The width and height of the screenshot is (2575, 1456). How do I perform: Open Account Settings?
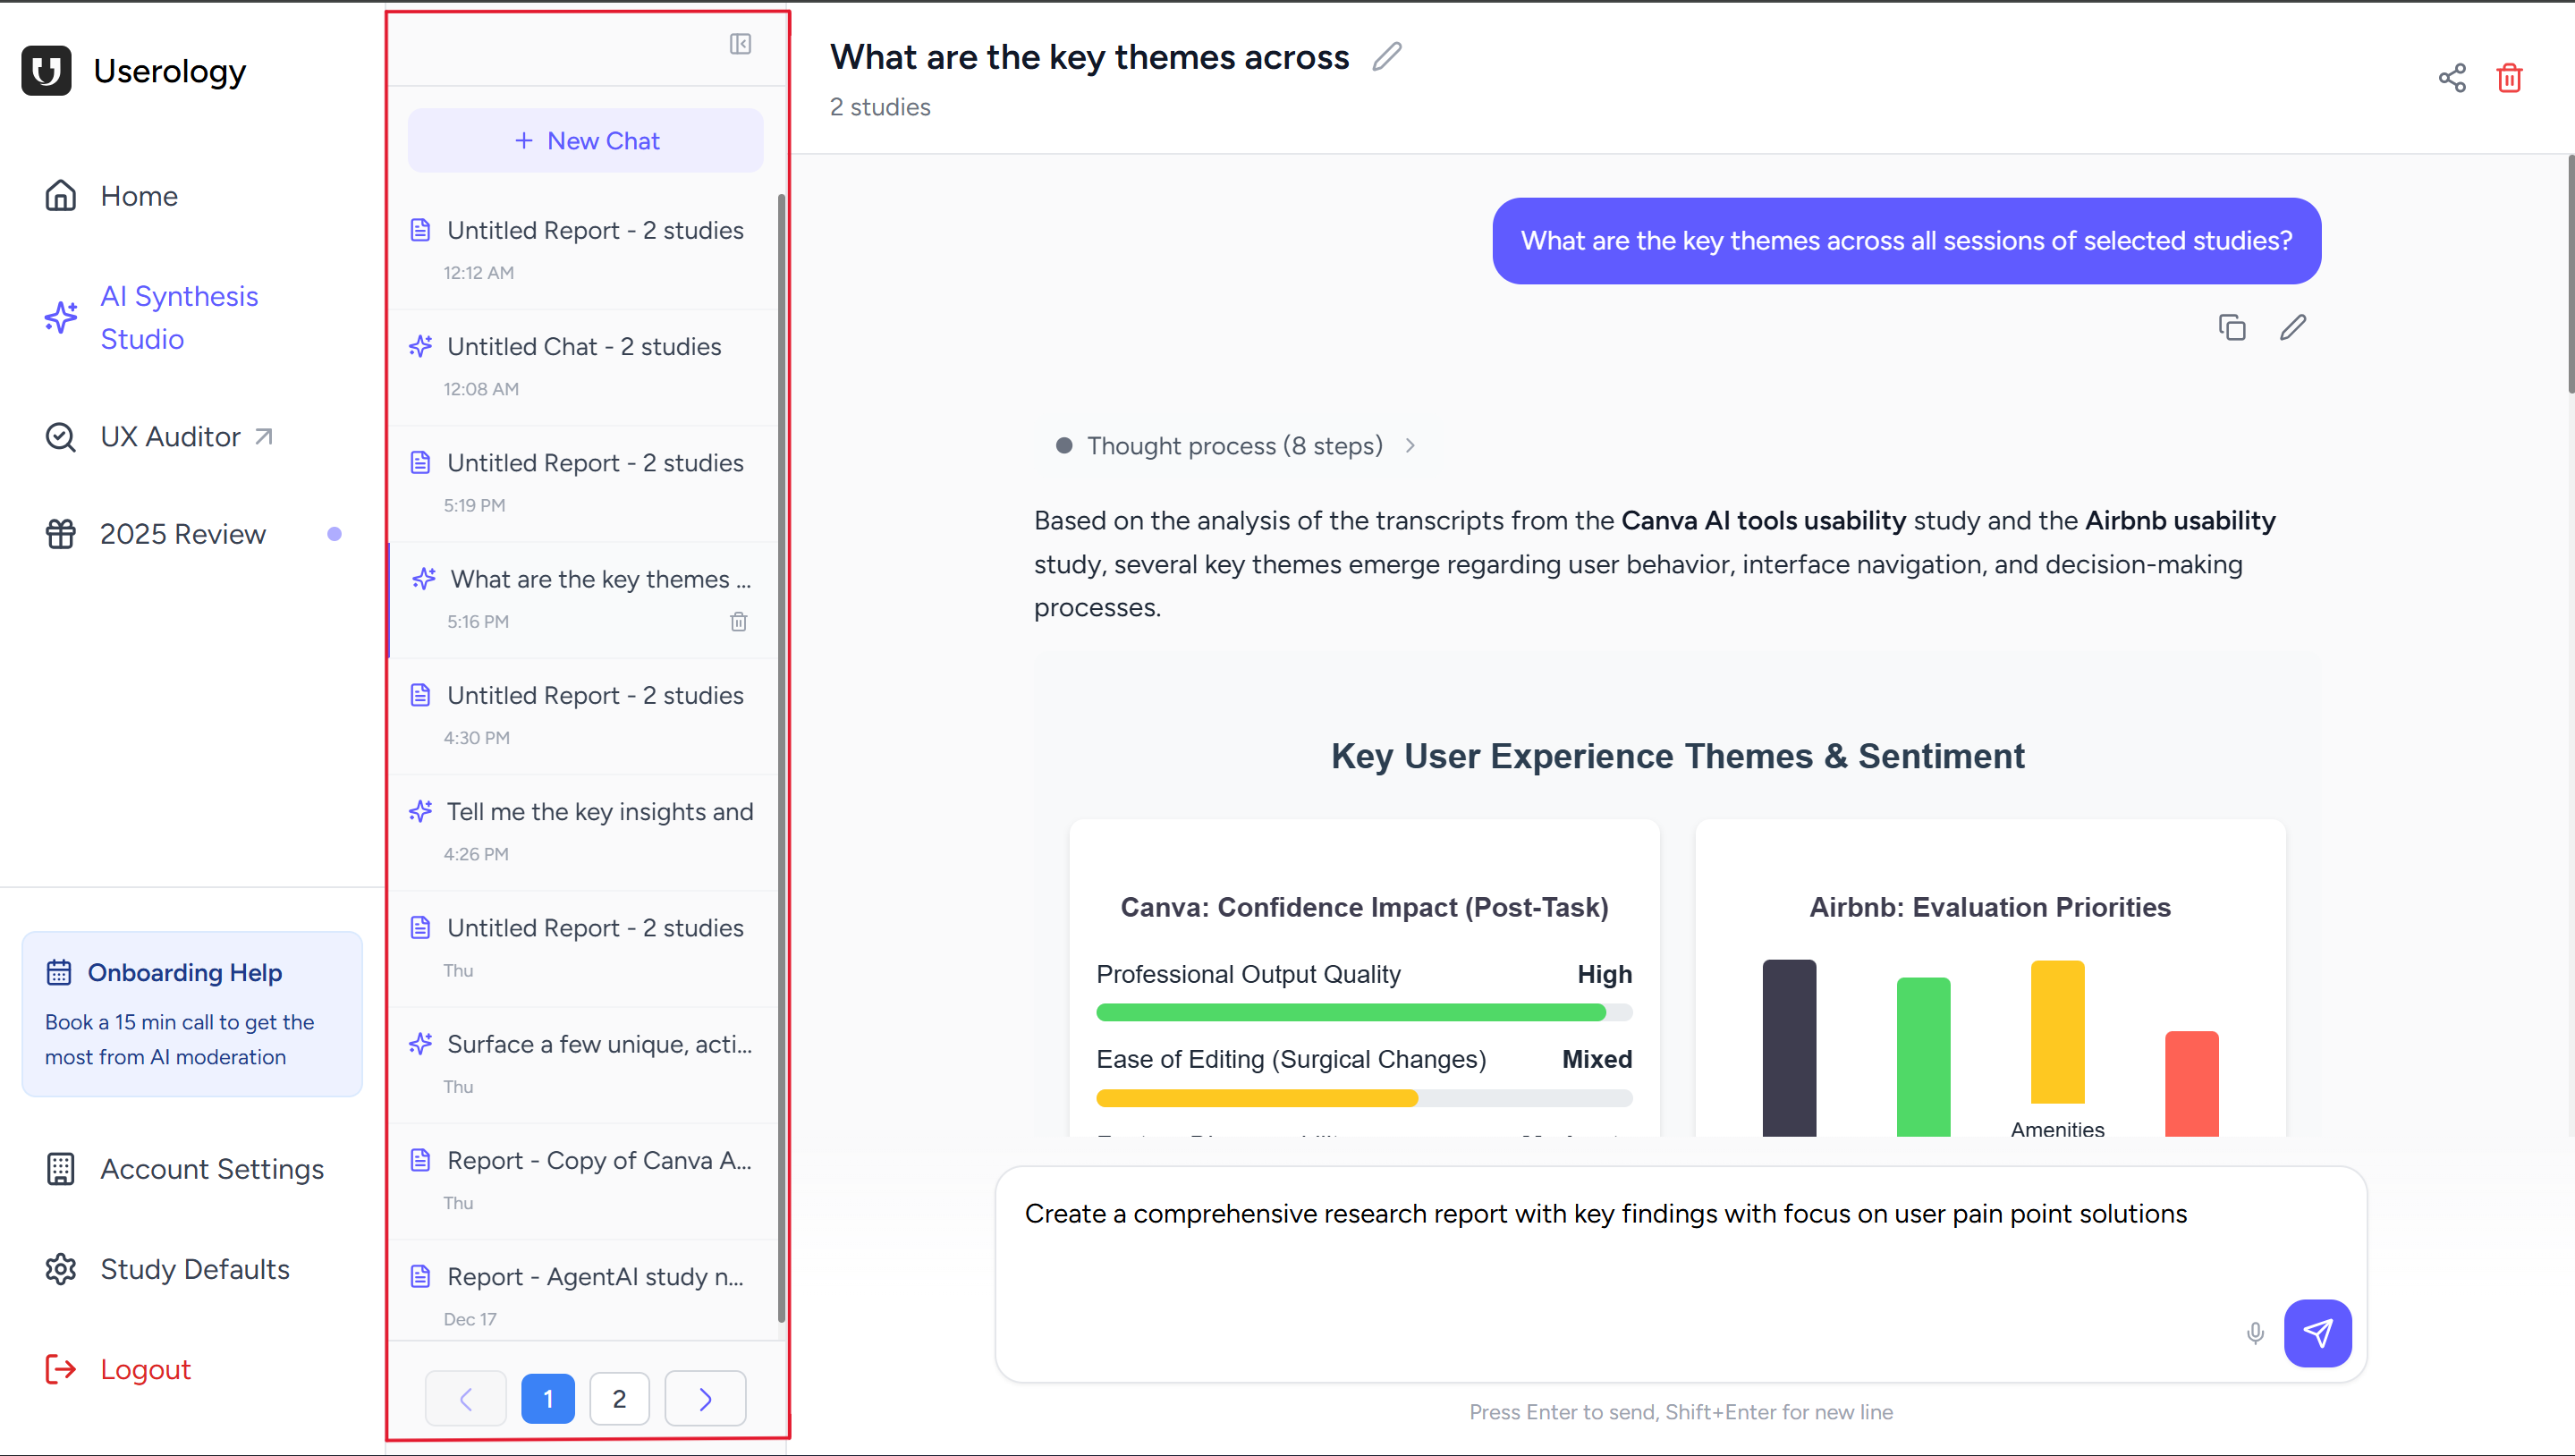tap(211, 1169)
